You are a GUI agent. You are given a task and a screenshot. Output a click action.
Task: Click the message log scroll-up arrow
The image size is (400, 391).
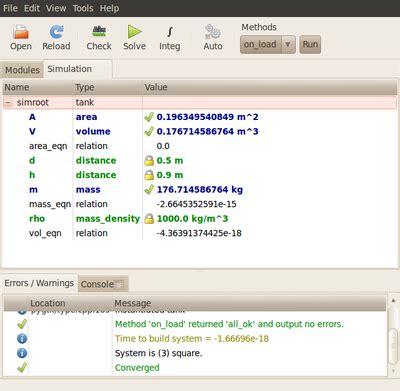coord(393,300)
